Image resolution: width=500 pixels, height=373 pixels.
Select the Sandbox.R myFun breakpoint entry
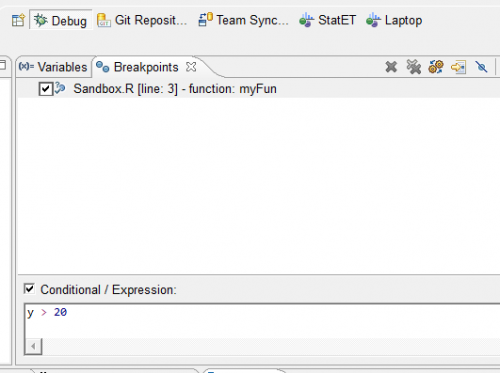point(175,89)
